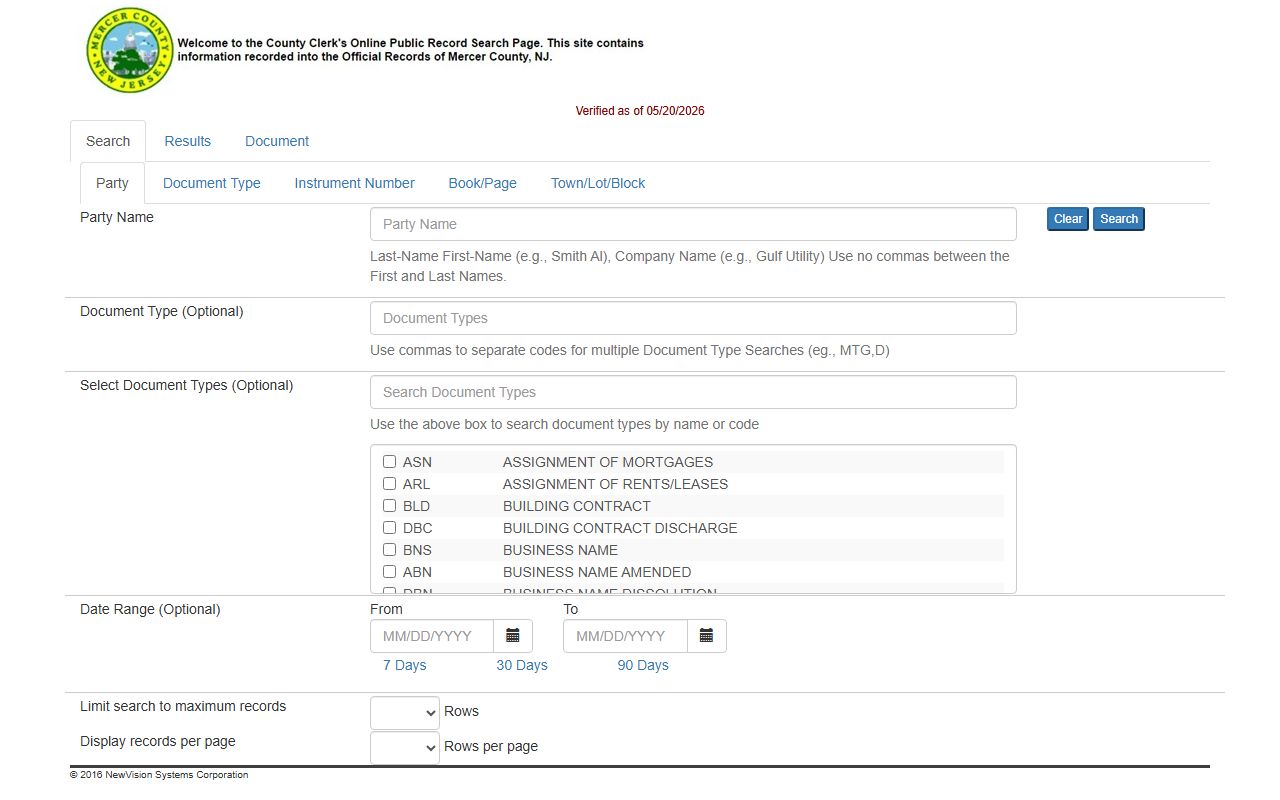
Task: Click the BUILDING CONTRACT DISCHARGE label
Action: [x=620, y=528]
